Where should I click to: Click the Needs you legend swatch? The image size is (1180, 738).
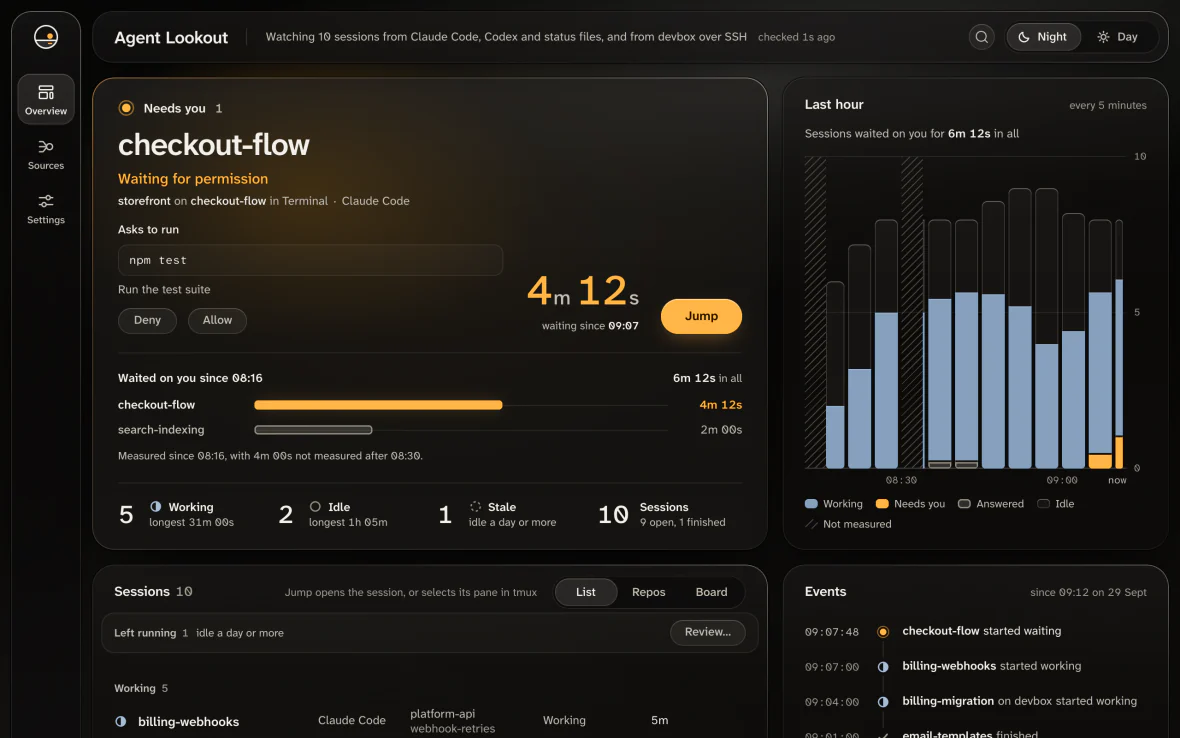point(882,504)
